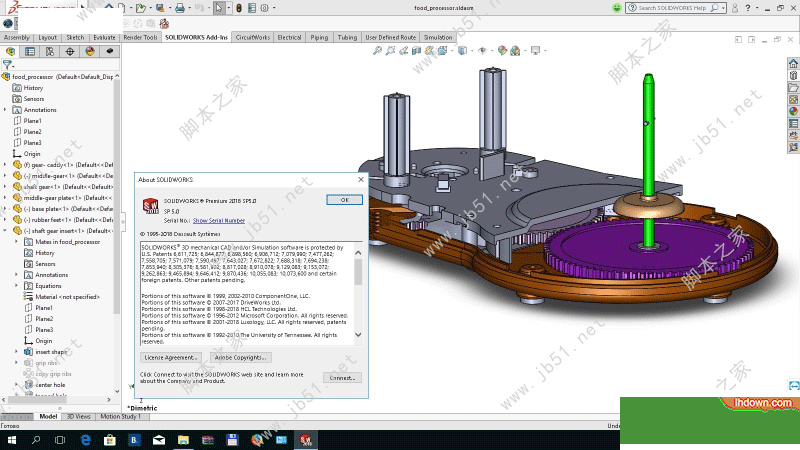Switch to the Piping tab
Screen dimensions: 800x450
coord(319,37)
